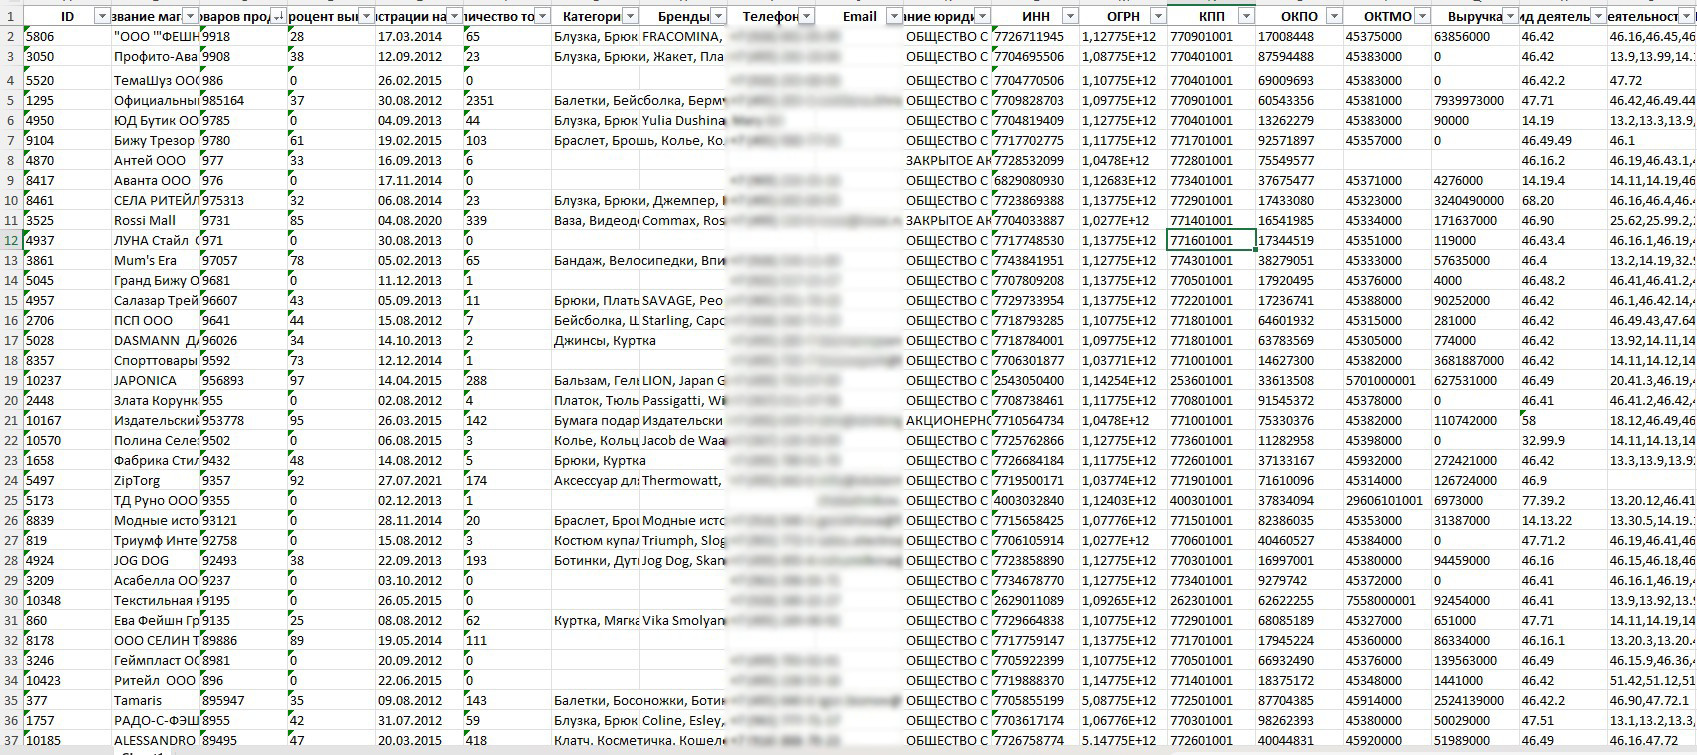Select the 'Tamaris' store name cell

[x=155, y=700]
